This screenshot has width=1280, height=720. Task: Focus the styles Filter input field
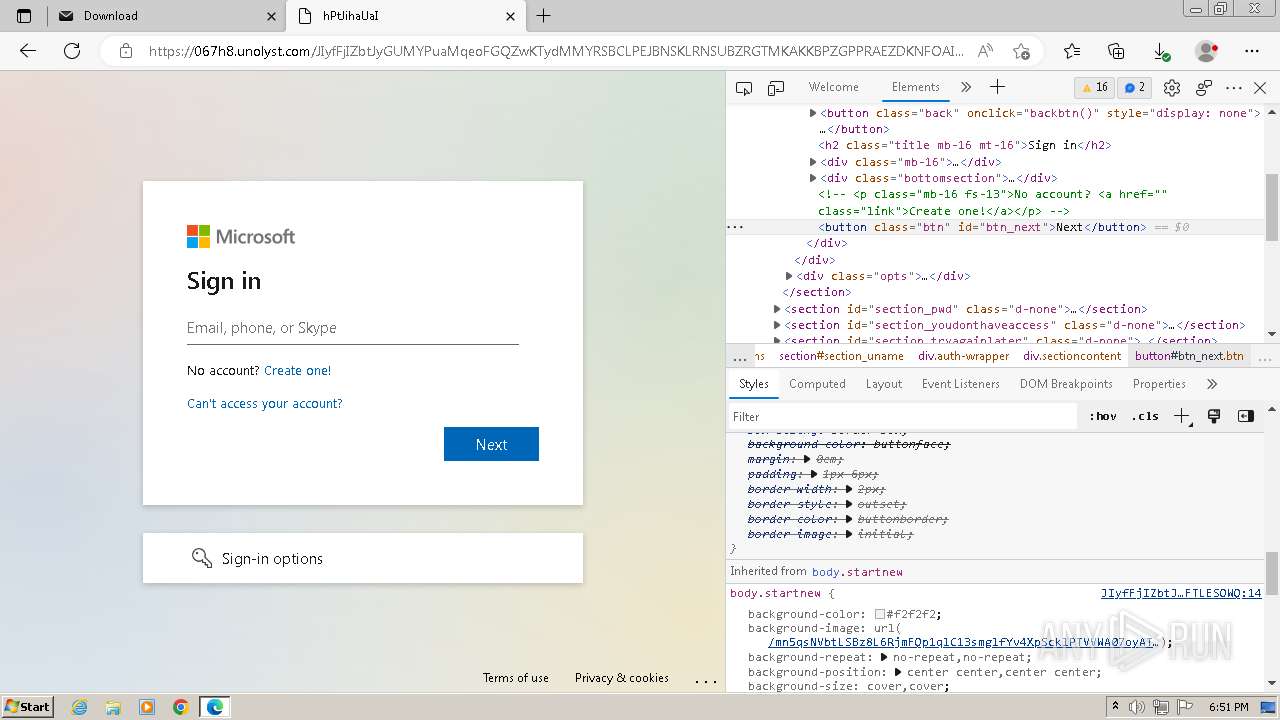903,416
